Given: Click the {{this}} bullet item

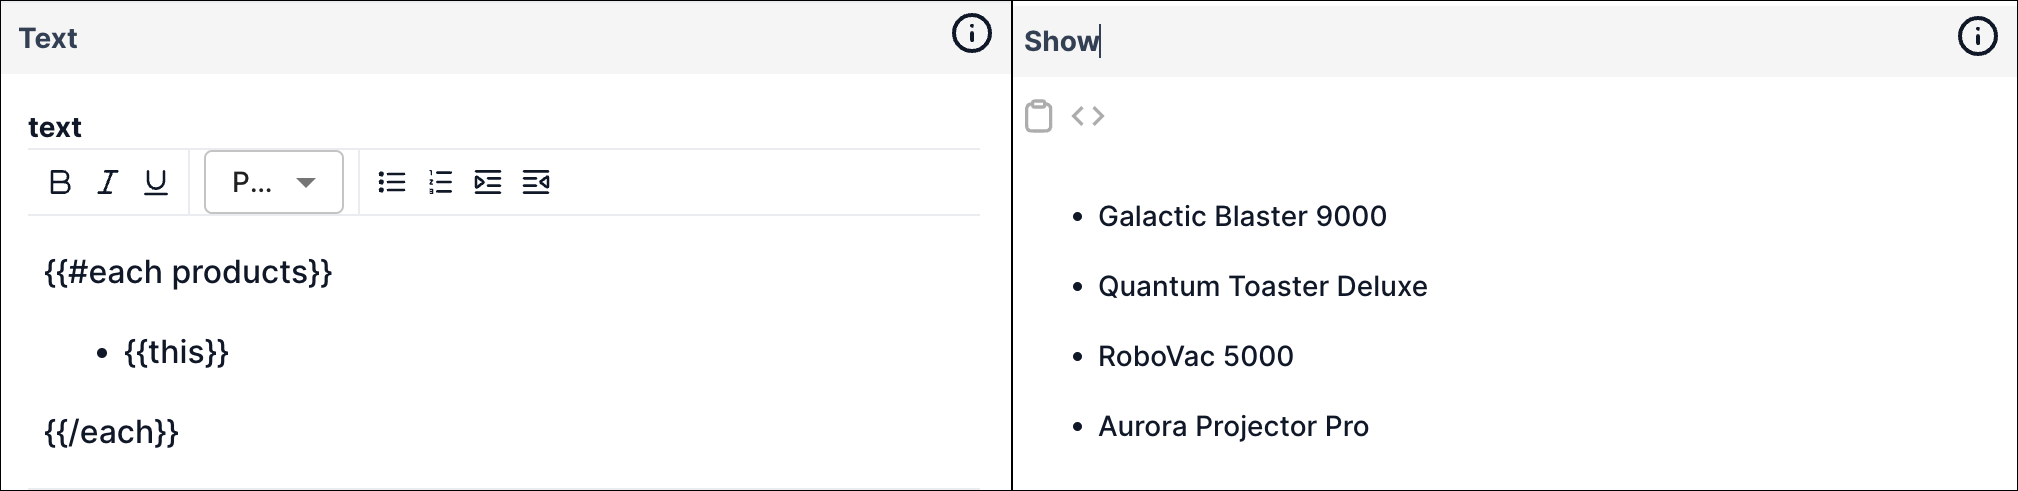Looking at the screenshot, I should (176, 352).
